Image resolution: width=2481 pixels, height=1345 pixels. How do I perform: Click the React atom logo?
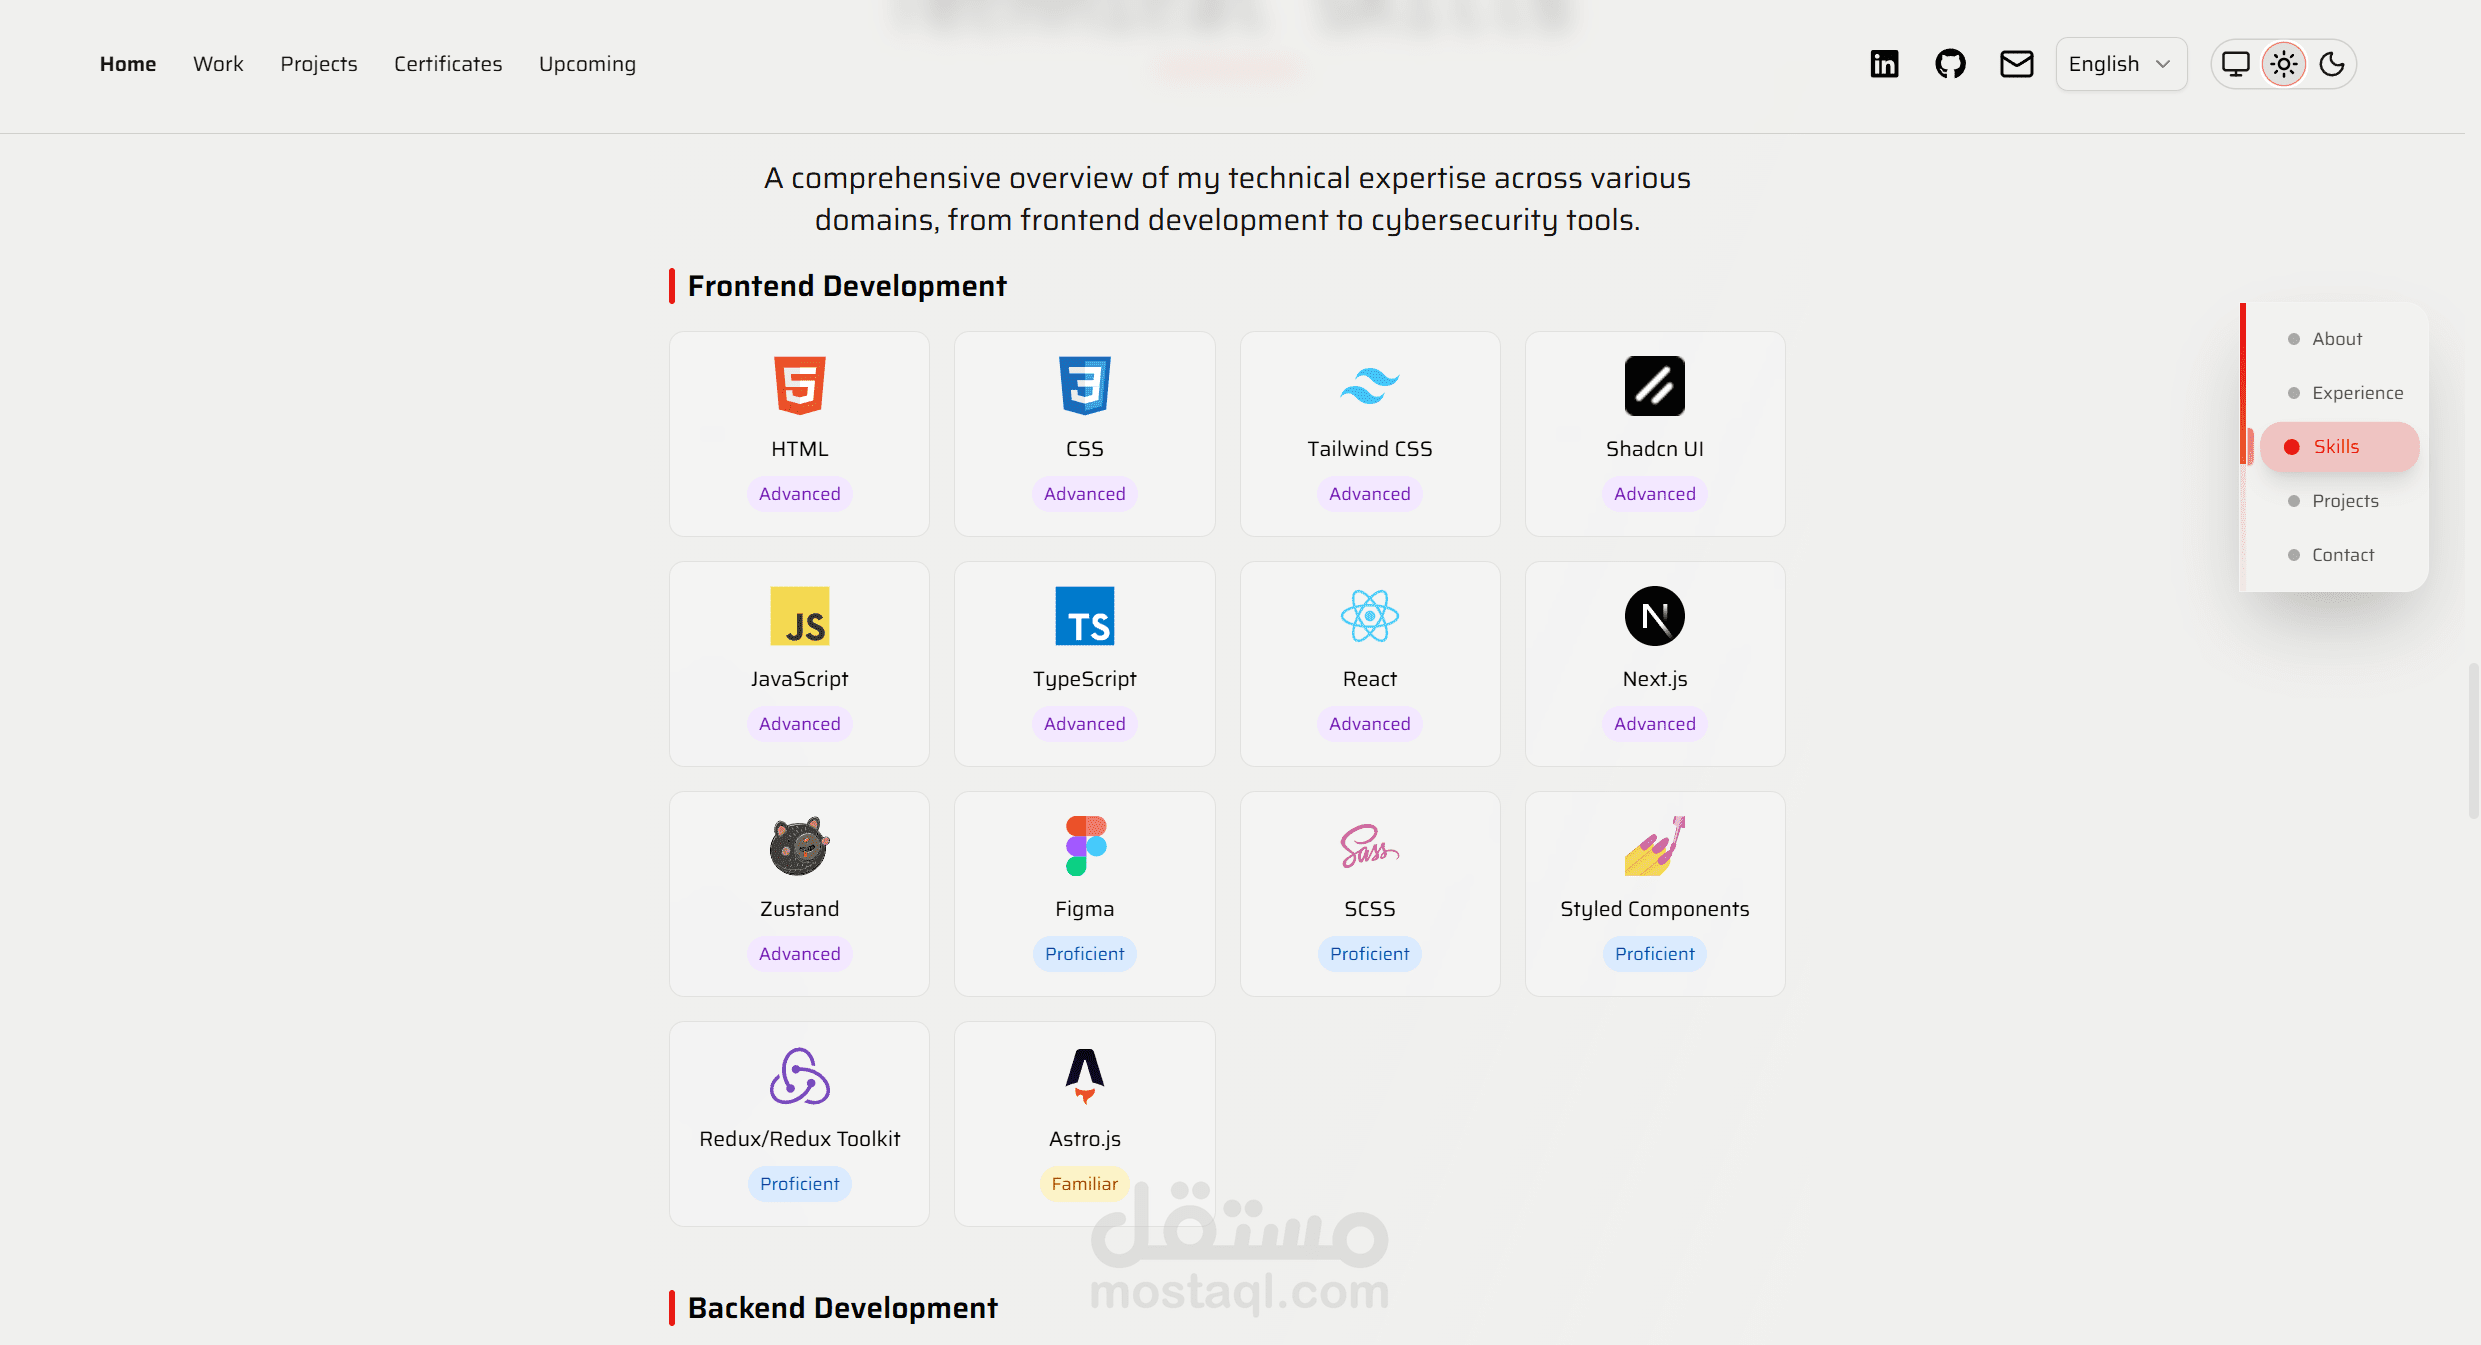click(1369, 616)
